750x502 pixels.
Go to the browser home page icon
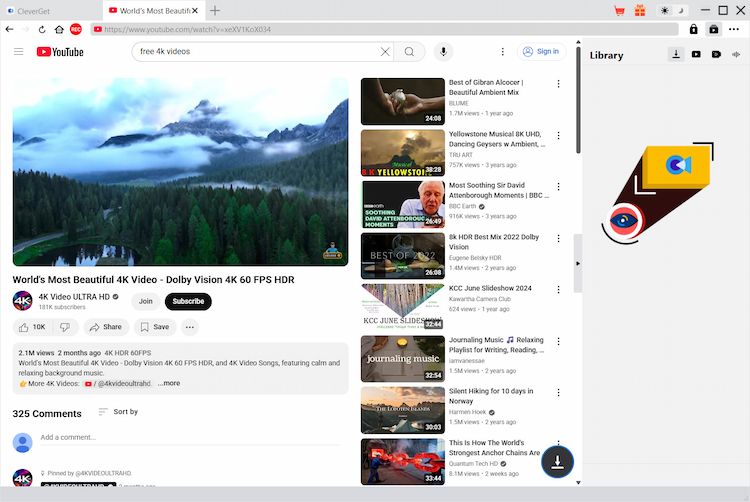pos(59,30)
